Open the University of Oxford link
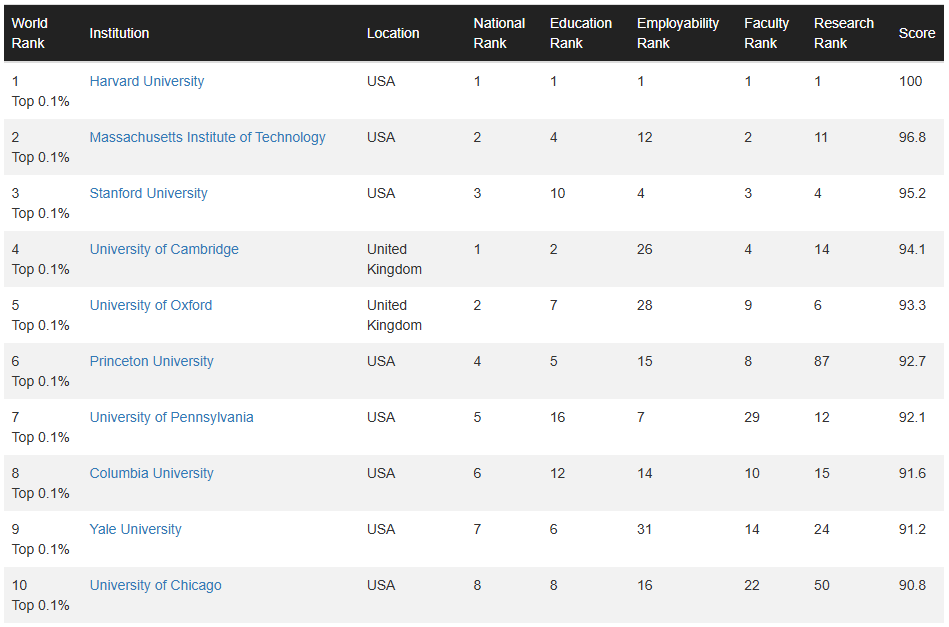 (x=150, y=305)
